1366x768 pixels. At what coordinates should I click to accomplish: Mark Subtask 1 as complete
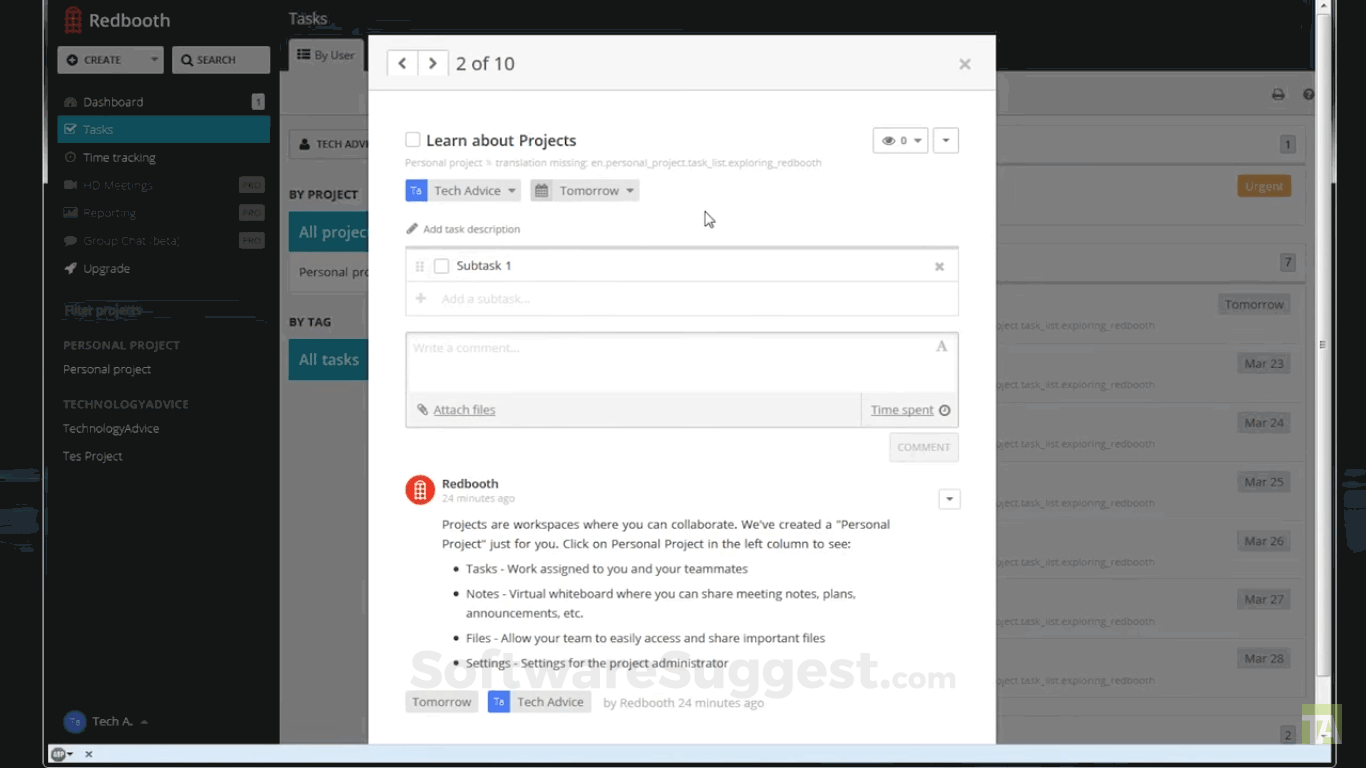coord(441,266)
